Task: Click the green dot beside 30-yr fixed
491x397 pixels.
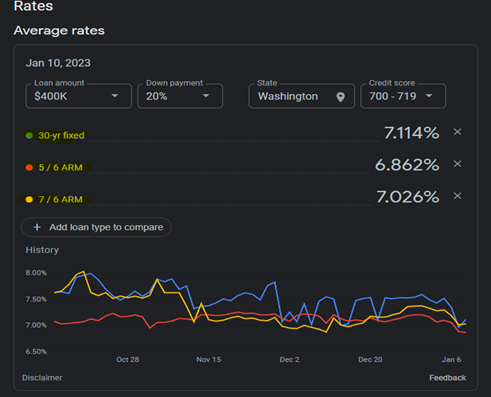Action: (x=29, y=135)
